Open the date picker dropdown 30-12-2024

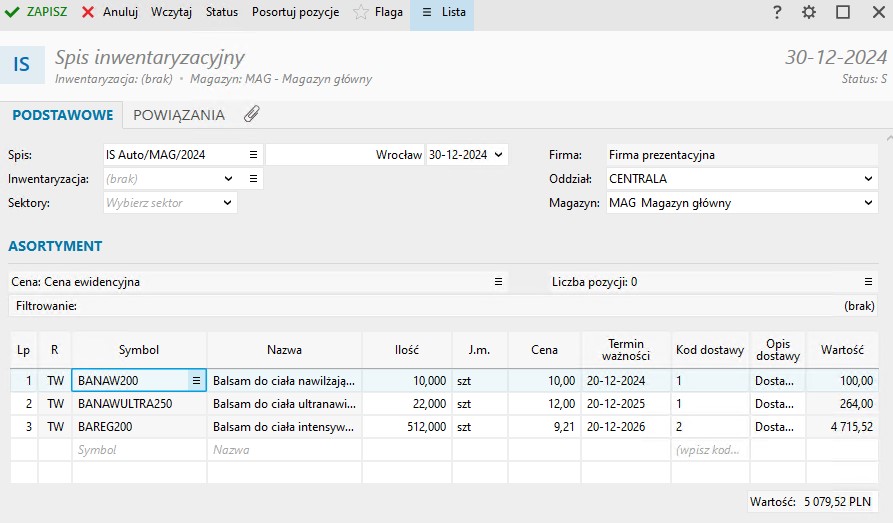tap(499, 155)
